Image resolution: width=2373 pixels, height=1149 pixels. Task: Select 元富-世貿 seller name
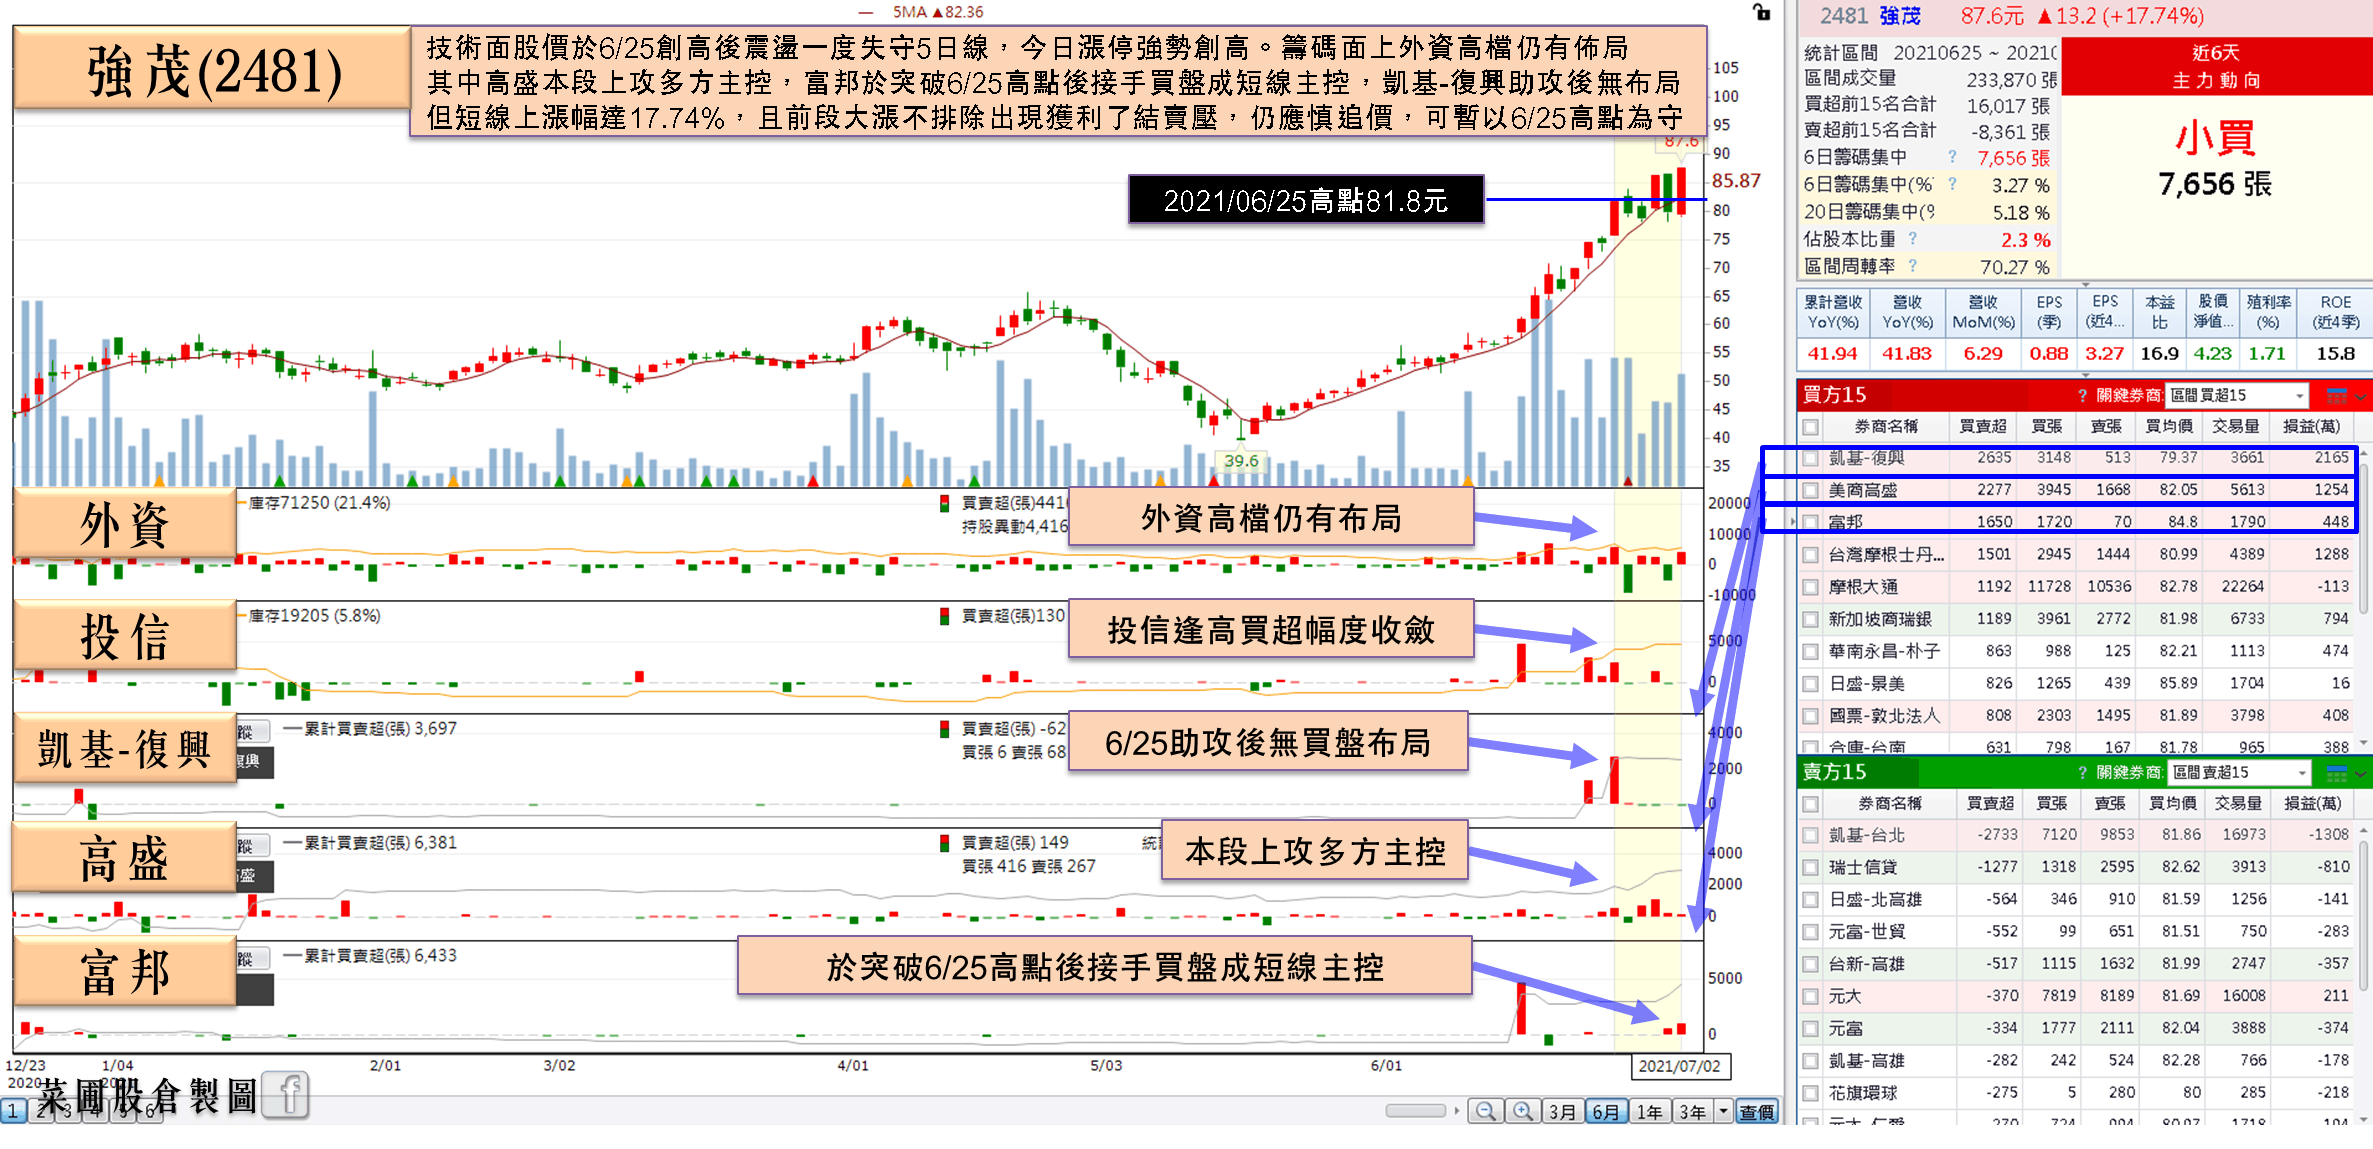(x=1866, y=931)
